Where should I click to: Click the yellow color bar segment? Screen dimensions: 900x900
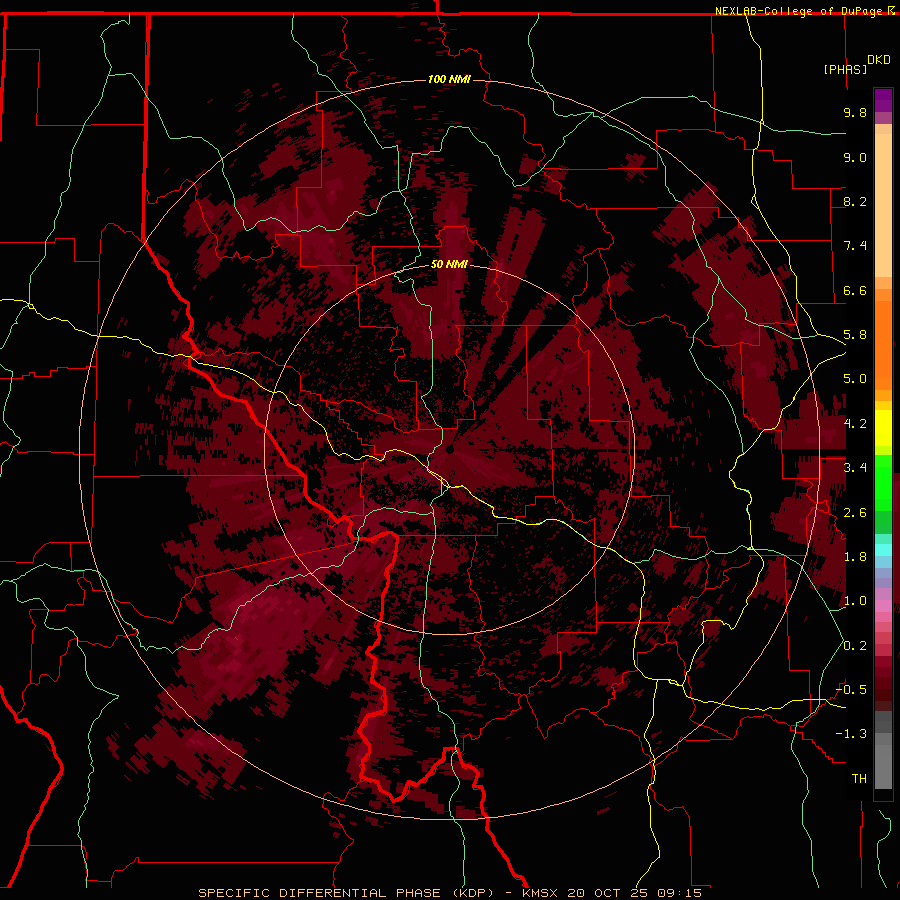[883, 428]
